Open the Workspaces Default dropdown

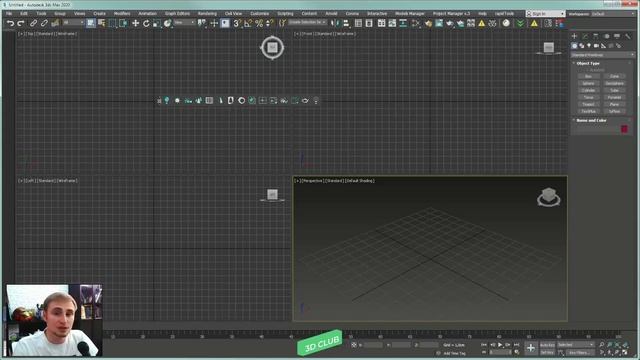[612, 13]
